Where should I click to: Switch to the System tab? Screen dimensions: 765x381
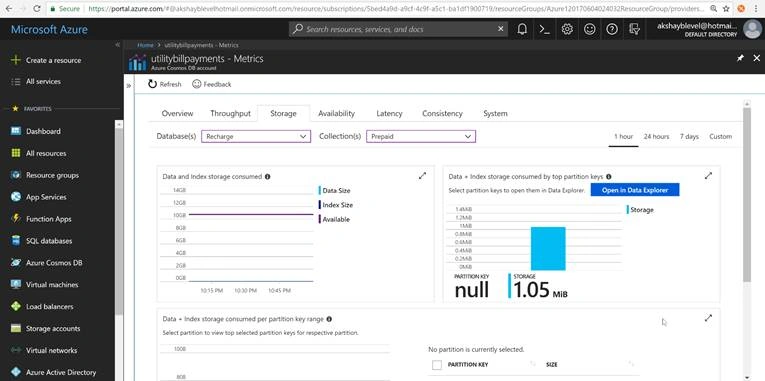point(495,113)
